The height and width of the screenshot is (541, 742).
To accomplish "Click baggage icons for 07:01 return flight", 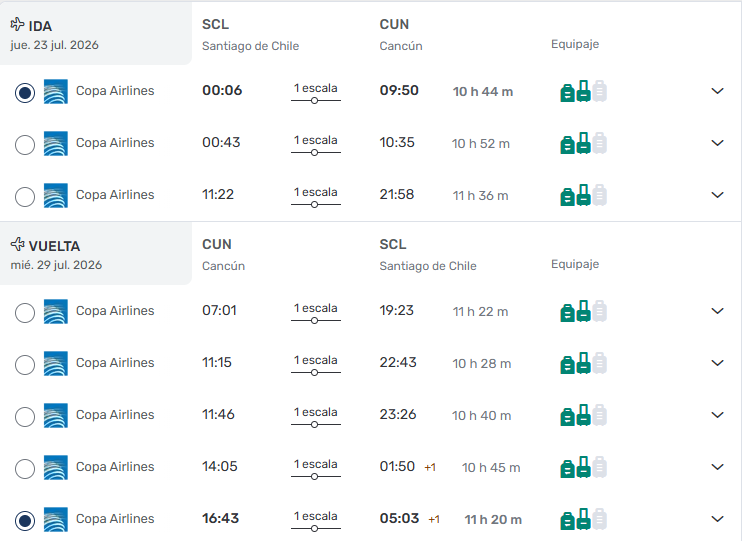I will (583, 311).
